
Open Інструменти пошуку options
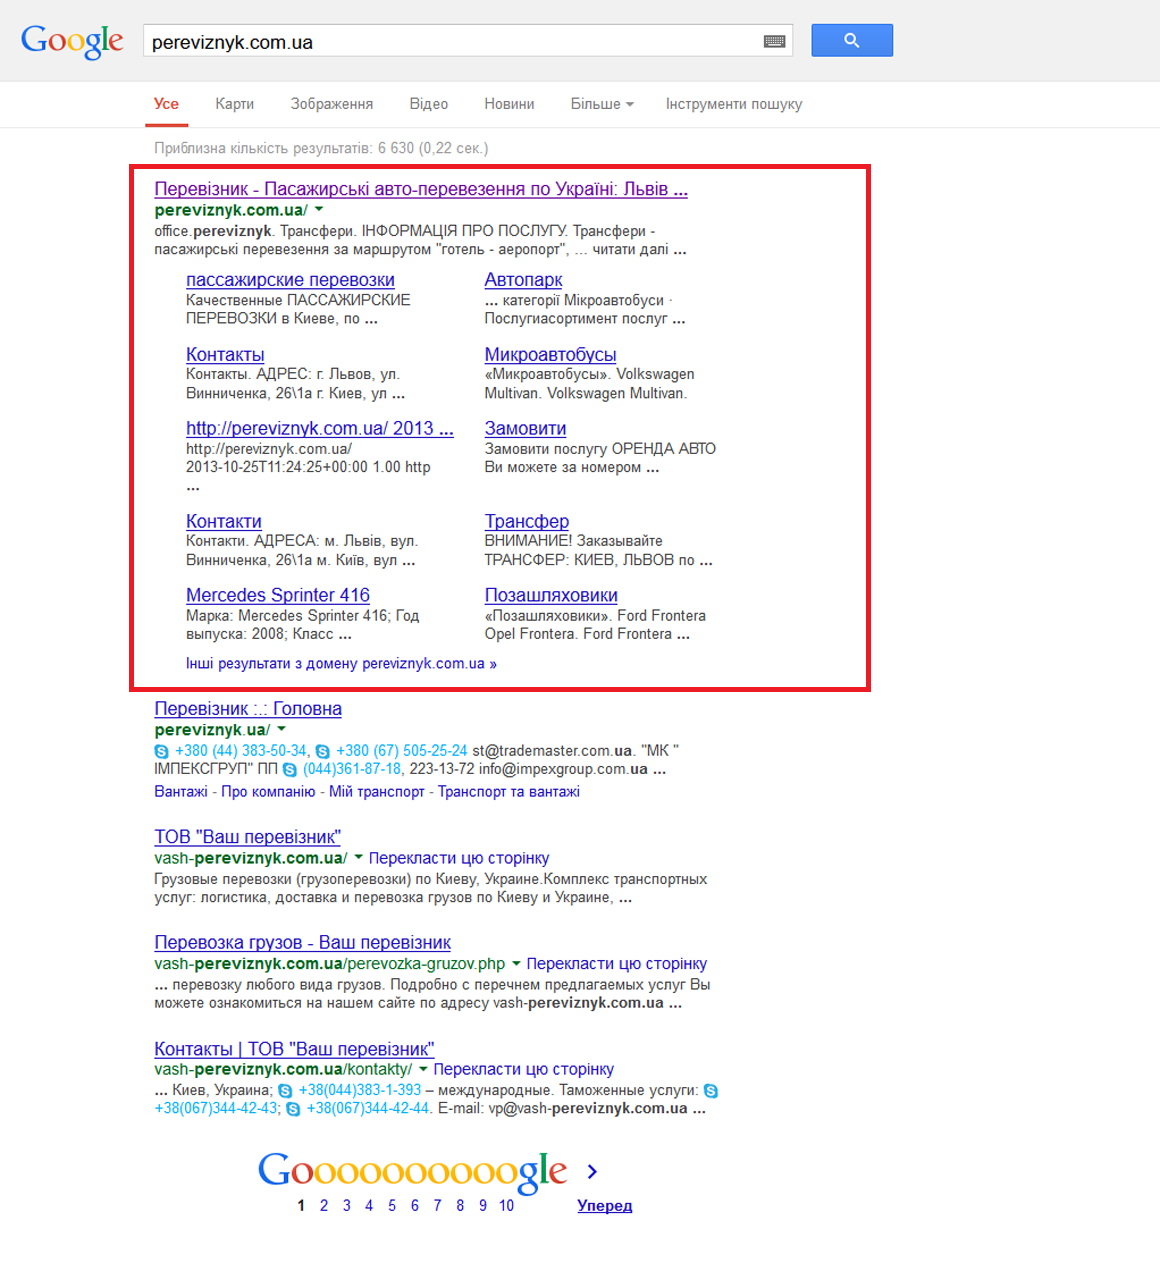coord(734,104)
